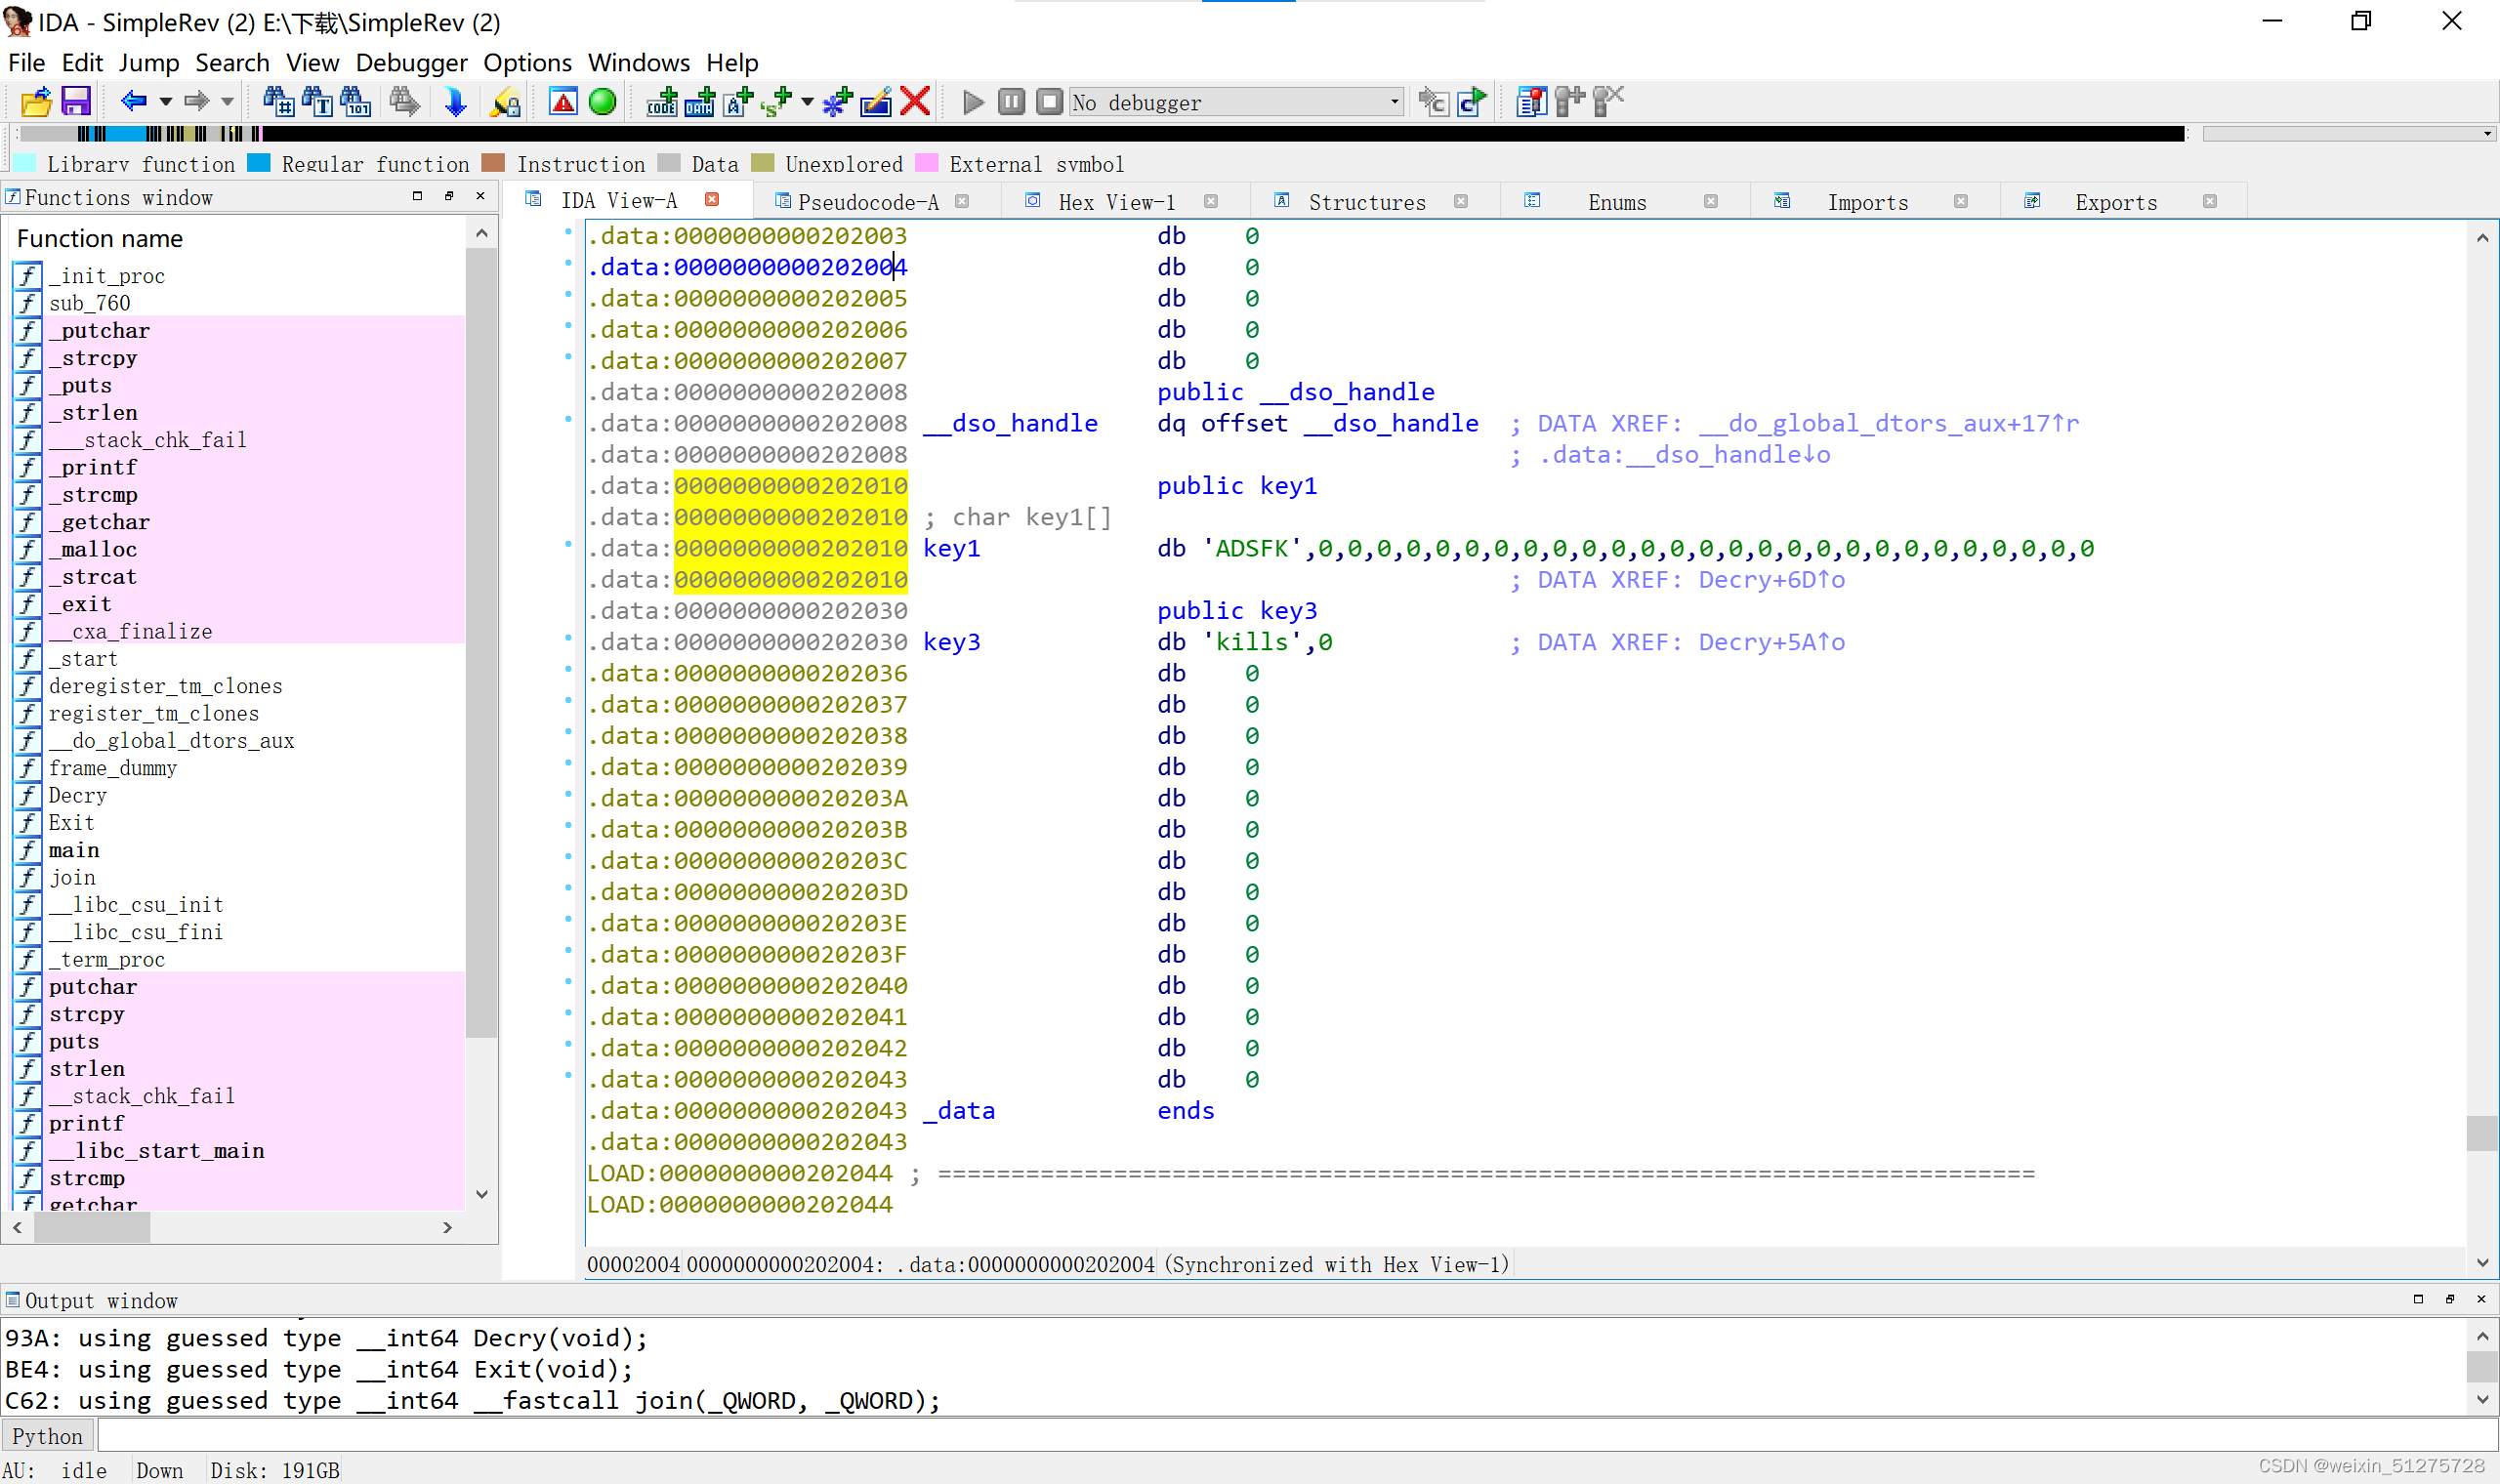
Task: Click the grayed 'C' step icon
Action: click(x=1434, y=102)
